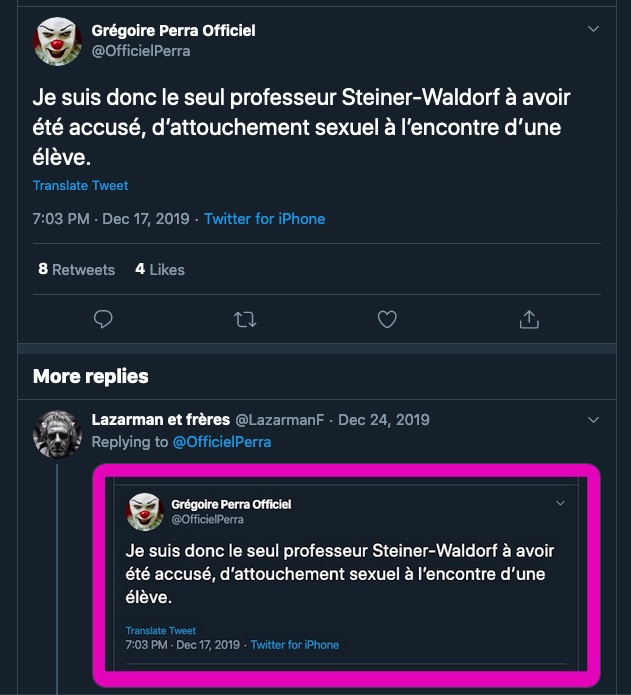Expand the main tweet's options chevron
Screen dimensions: 631x695
593,30
